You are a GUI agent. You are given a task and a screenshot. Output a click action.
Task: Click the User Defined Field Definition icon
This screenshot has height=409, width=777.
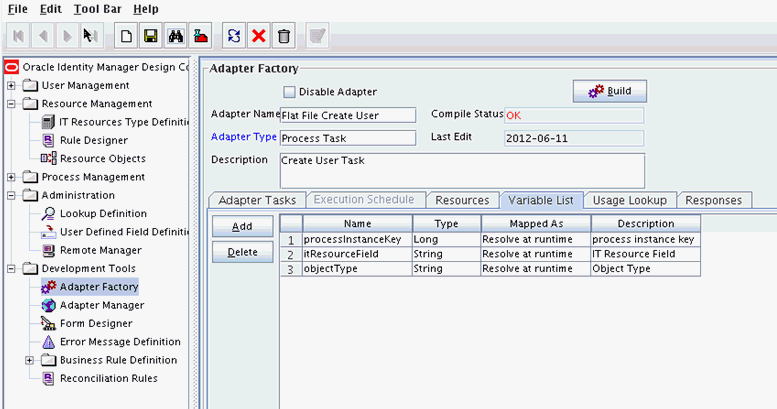[x=49, y=232]
